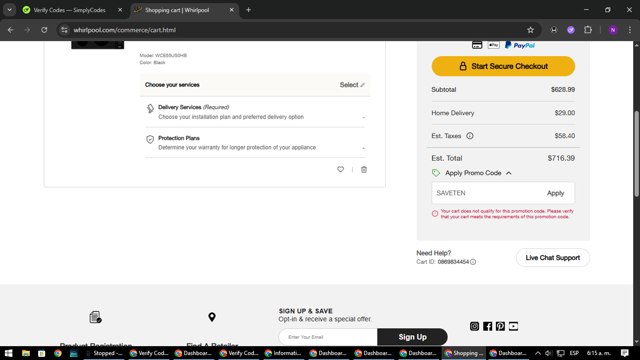Click the product thumbnail image
This screenshot has width=640, height=360.
[x=98, y=44]
